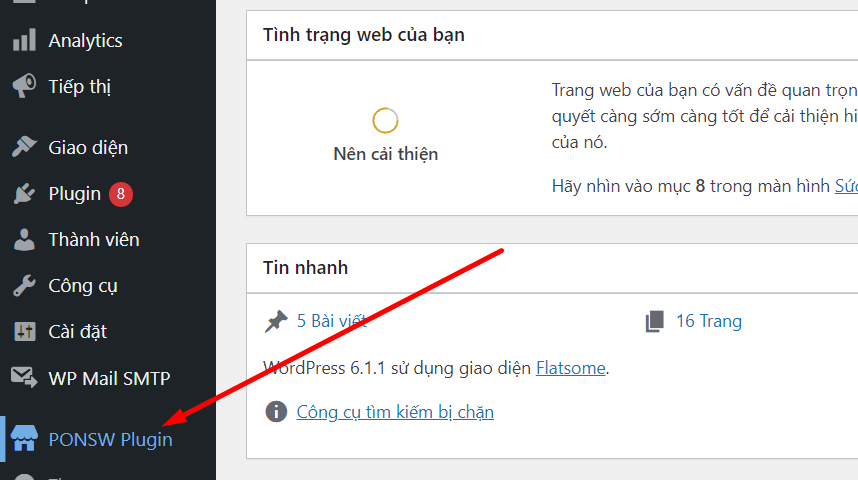
Task: Click the Nên cải thiện status label
Action: tap(386, 154)
